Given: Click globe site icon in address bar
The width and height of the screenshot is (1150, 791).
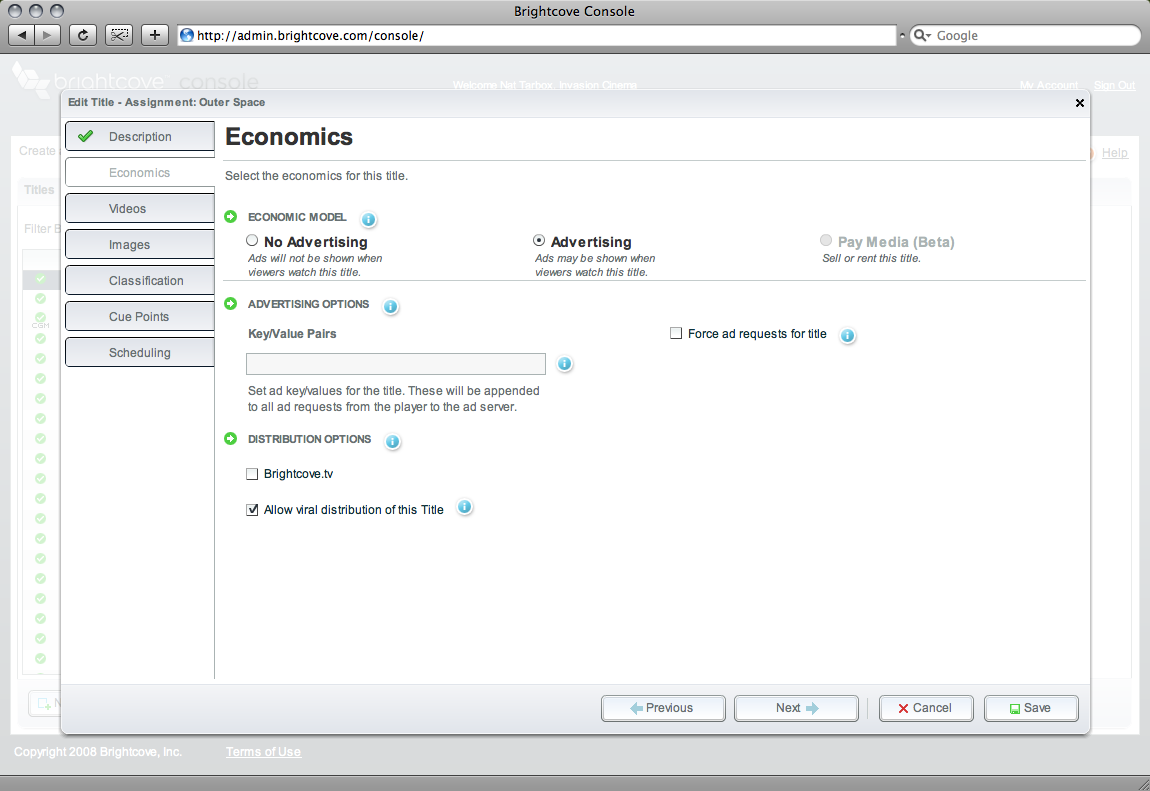Looking at the screenshot, I should pos(187,35).
